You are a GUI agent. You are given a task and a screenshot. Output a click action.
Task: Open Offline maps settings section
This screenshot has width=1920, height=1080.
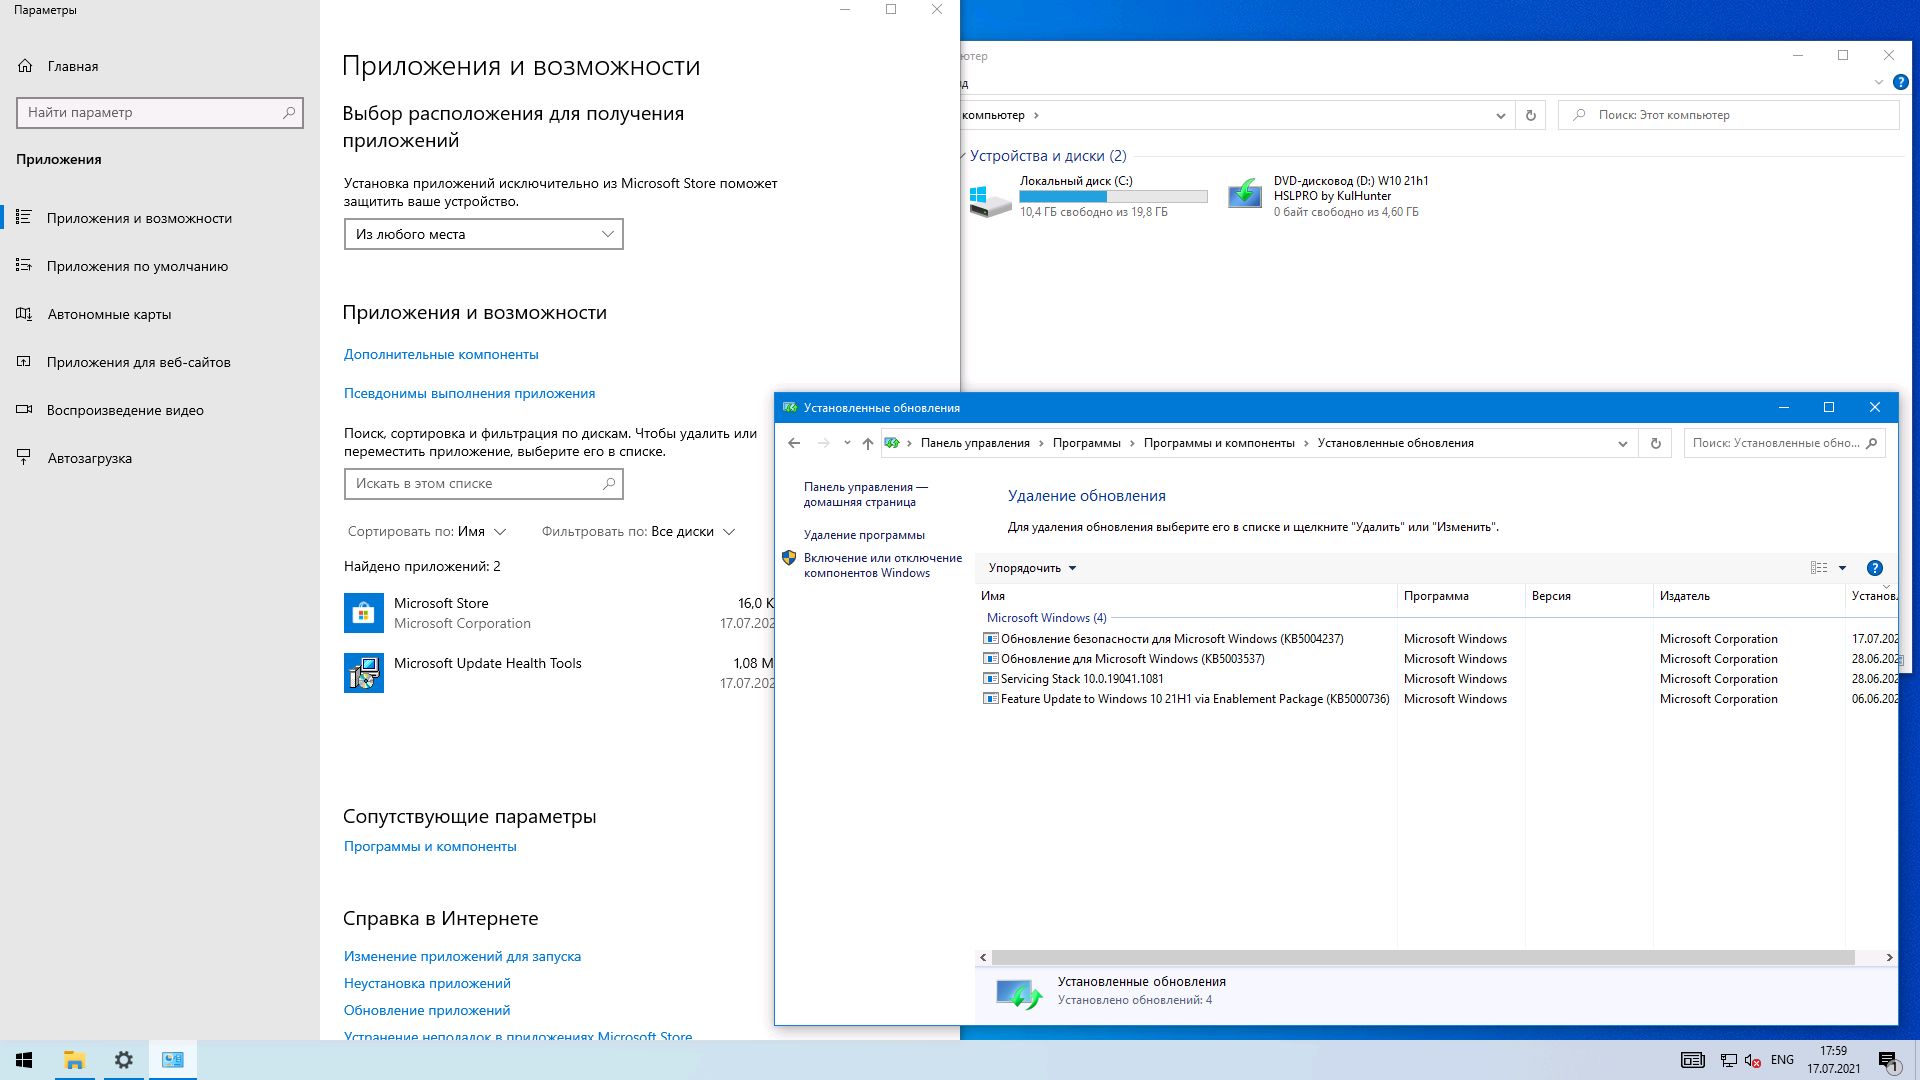(x=108, y=314)
